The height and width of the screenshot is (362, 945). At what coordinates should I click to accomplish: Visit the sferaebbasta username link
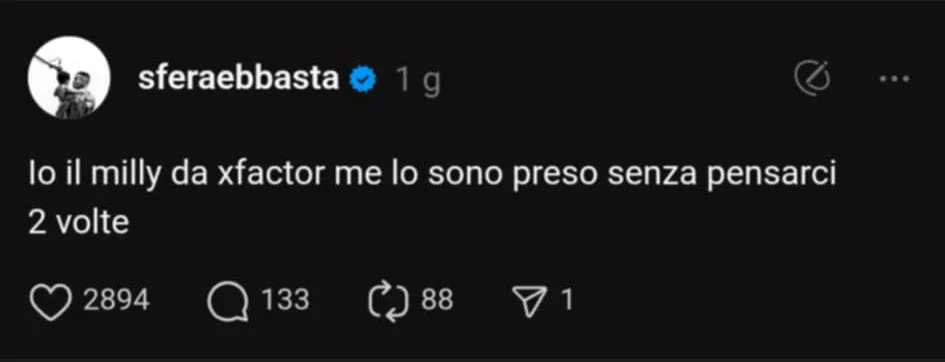click(239, 79)
